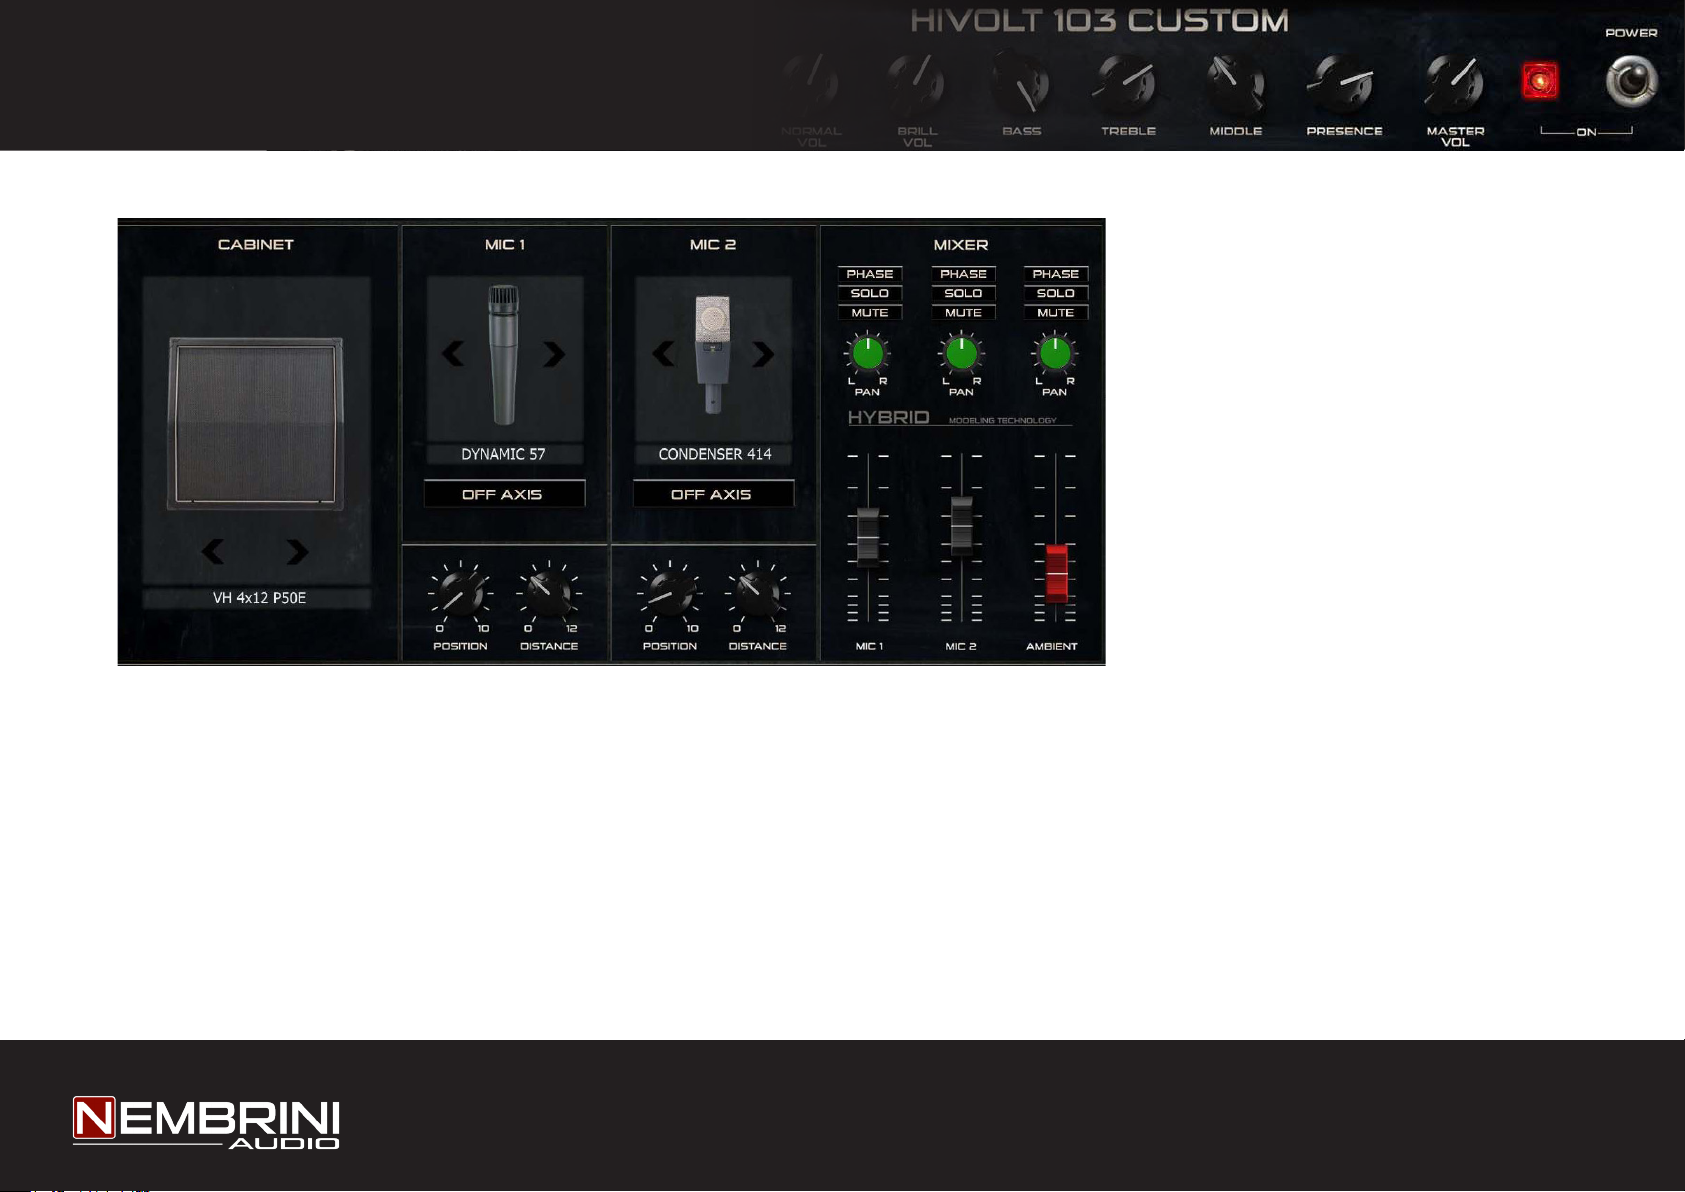1685x1192 pixels.
Task: Toggle PHASE for Ambient channel
Action: 1056,274
